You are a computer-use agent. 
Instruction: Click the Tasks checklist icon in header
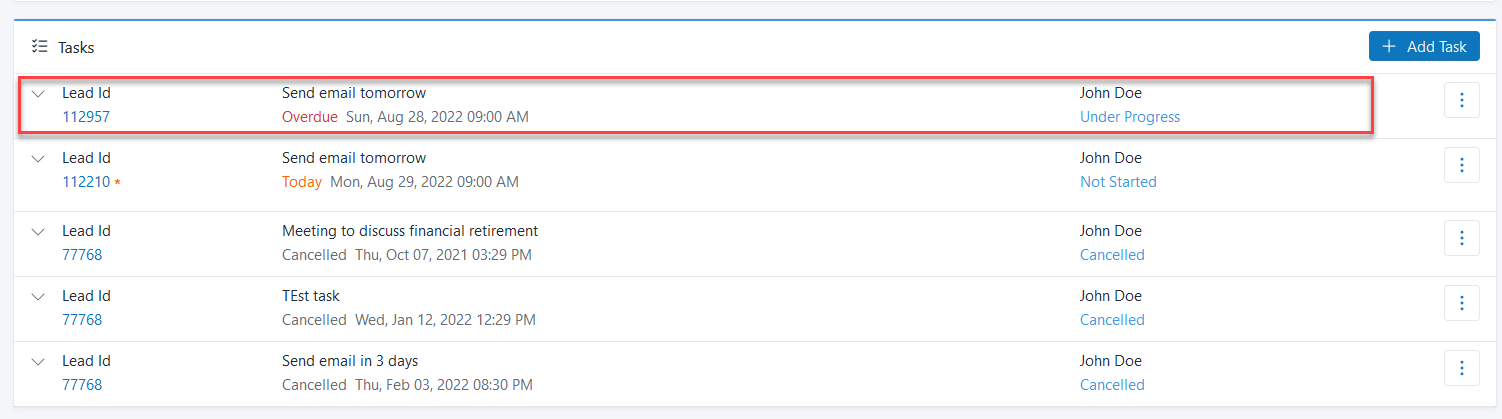(x=40, y=47)
